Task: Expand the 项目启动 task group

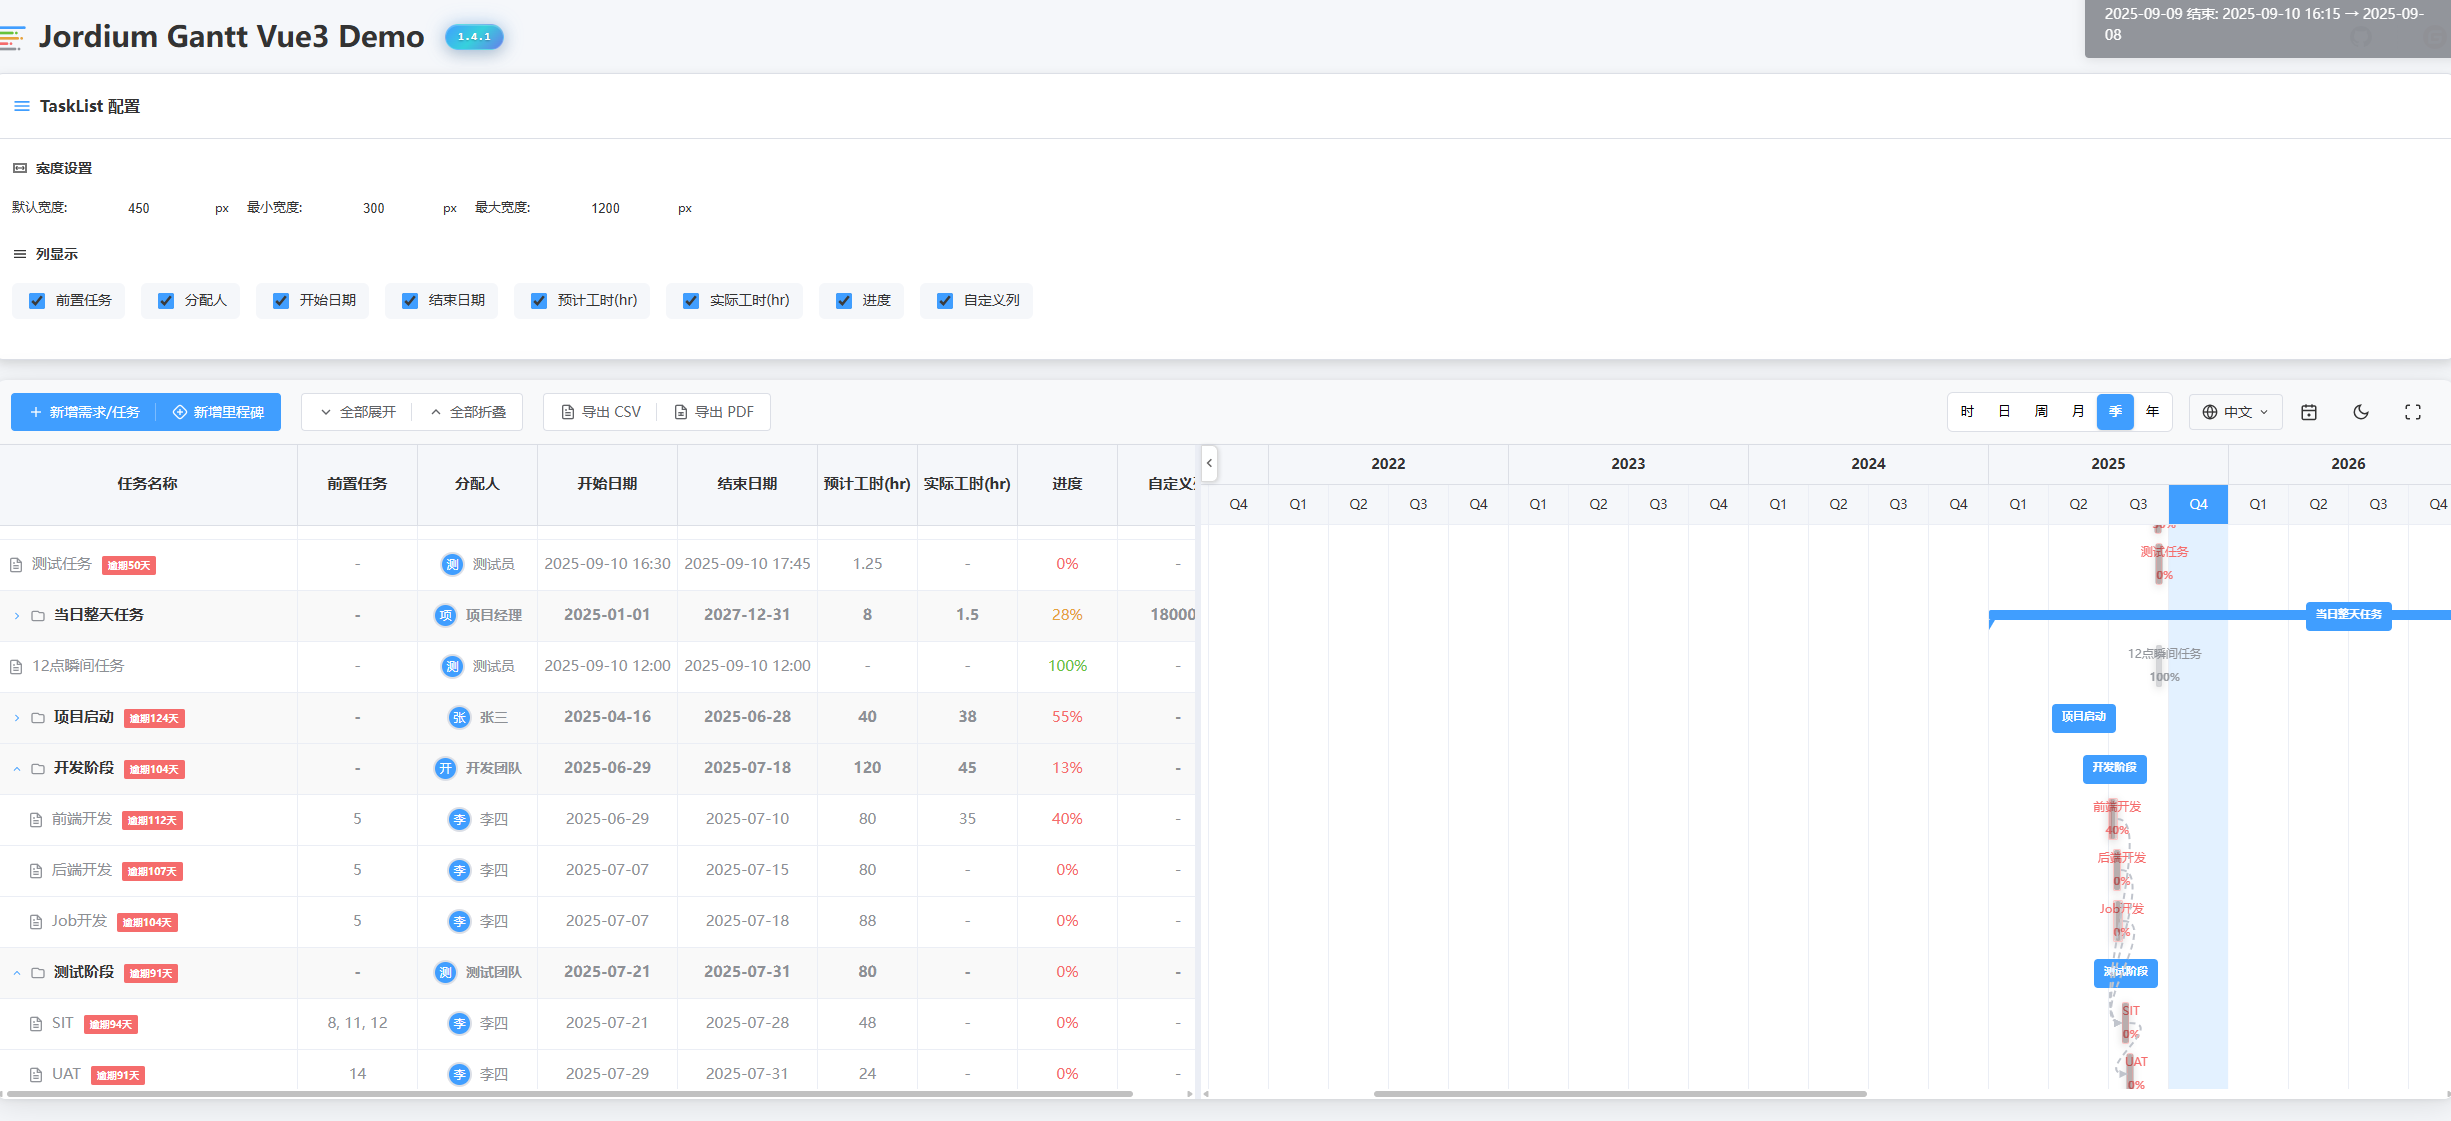Action: click(x=17, y=718)
